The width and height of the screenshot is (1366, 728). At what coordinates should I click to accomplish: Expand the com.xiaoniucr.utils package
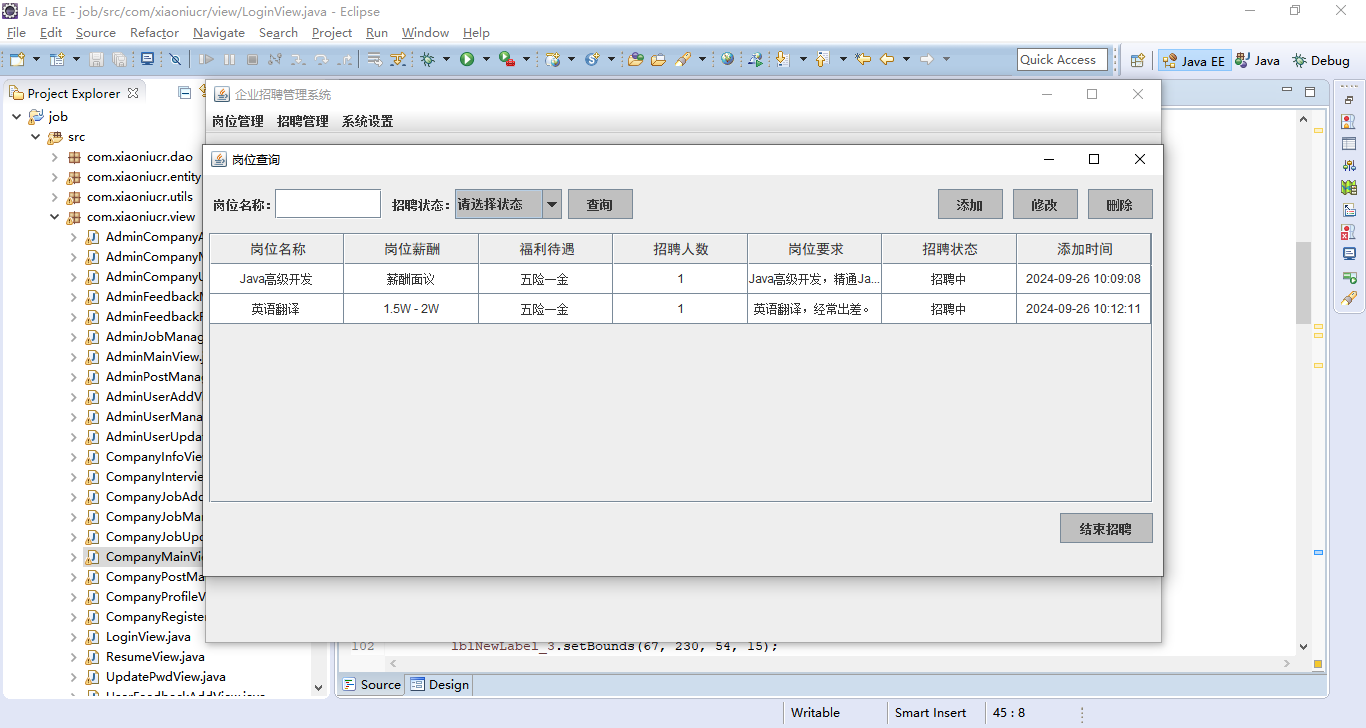[55, 197]
